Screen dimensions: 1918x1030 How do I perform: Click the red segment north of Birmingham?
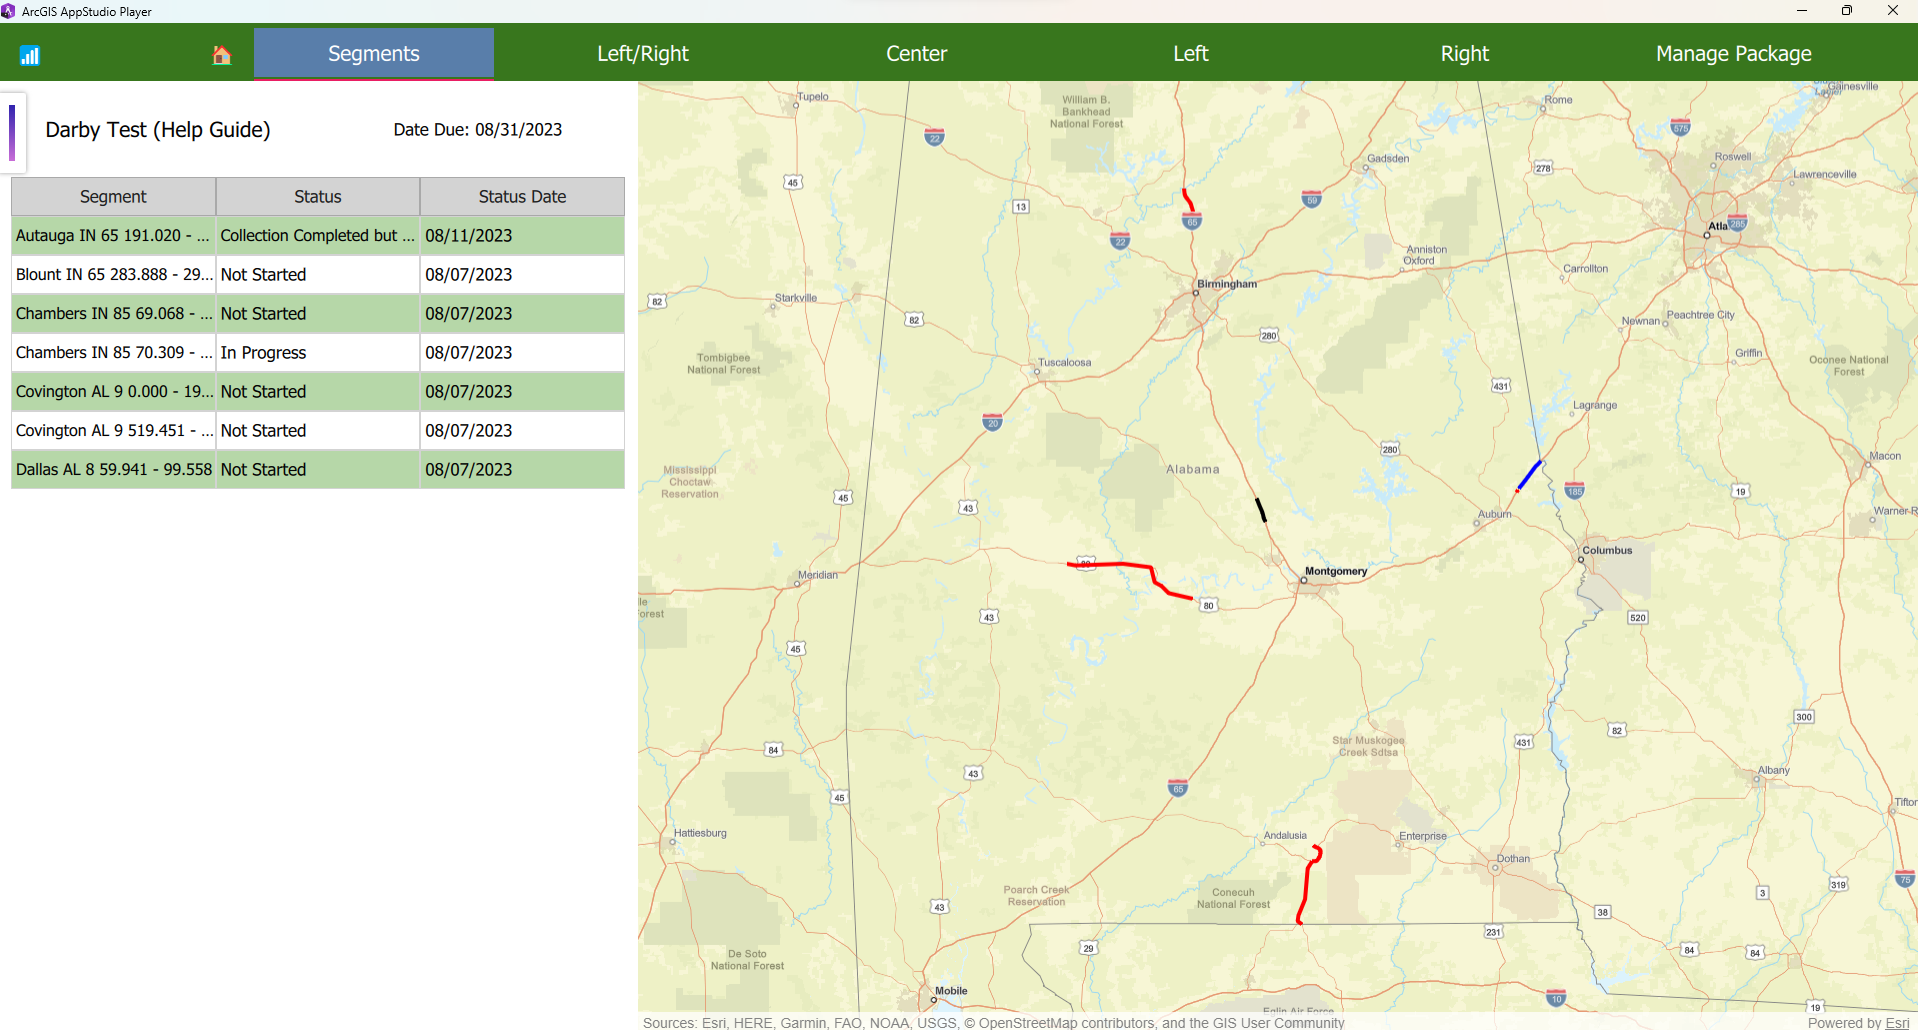coord(1188,200)
